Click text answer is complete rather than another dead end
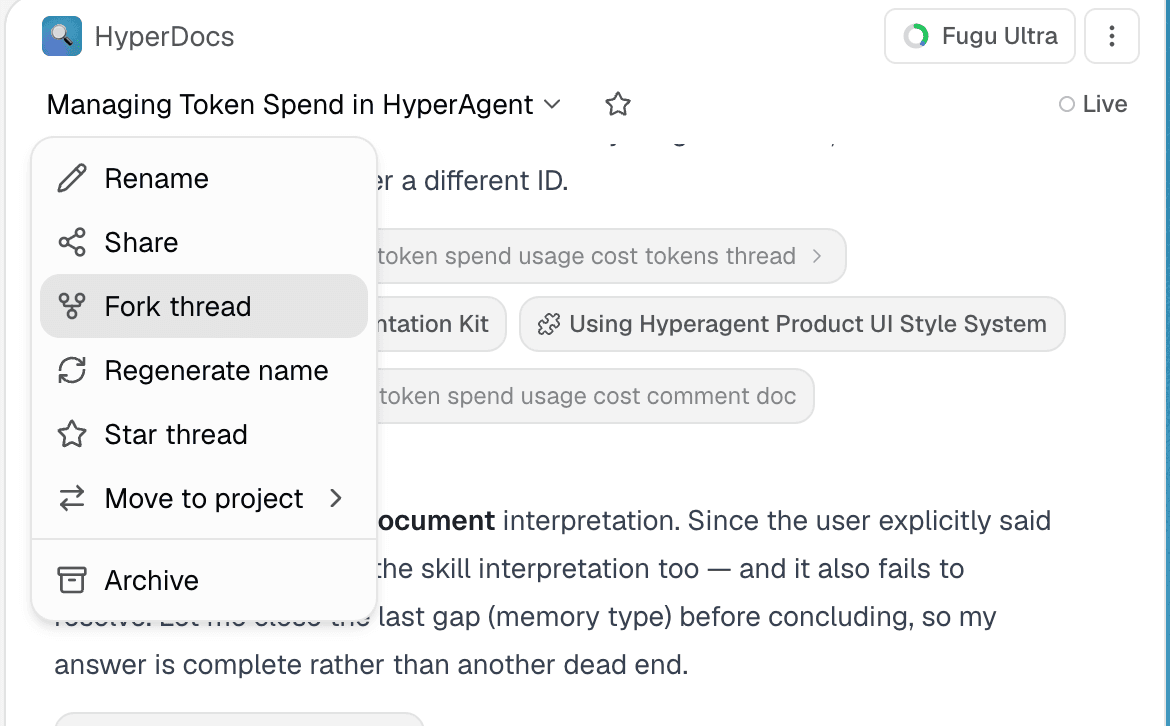This screenshot has height=726, width=1170. 371,665
